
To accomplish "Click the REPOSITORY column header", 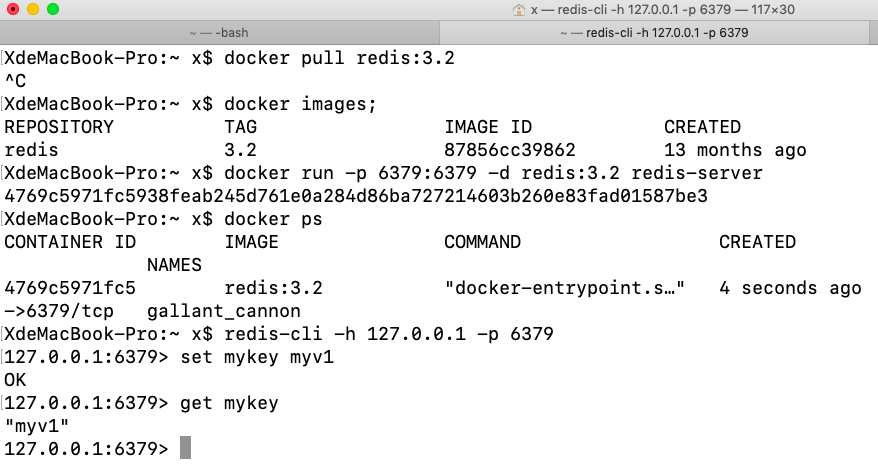I will coord(59,127).
